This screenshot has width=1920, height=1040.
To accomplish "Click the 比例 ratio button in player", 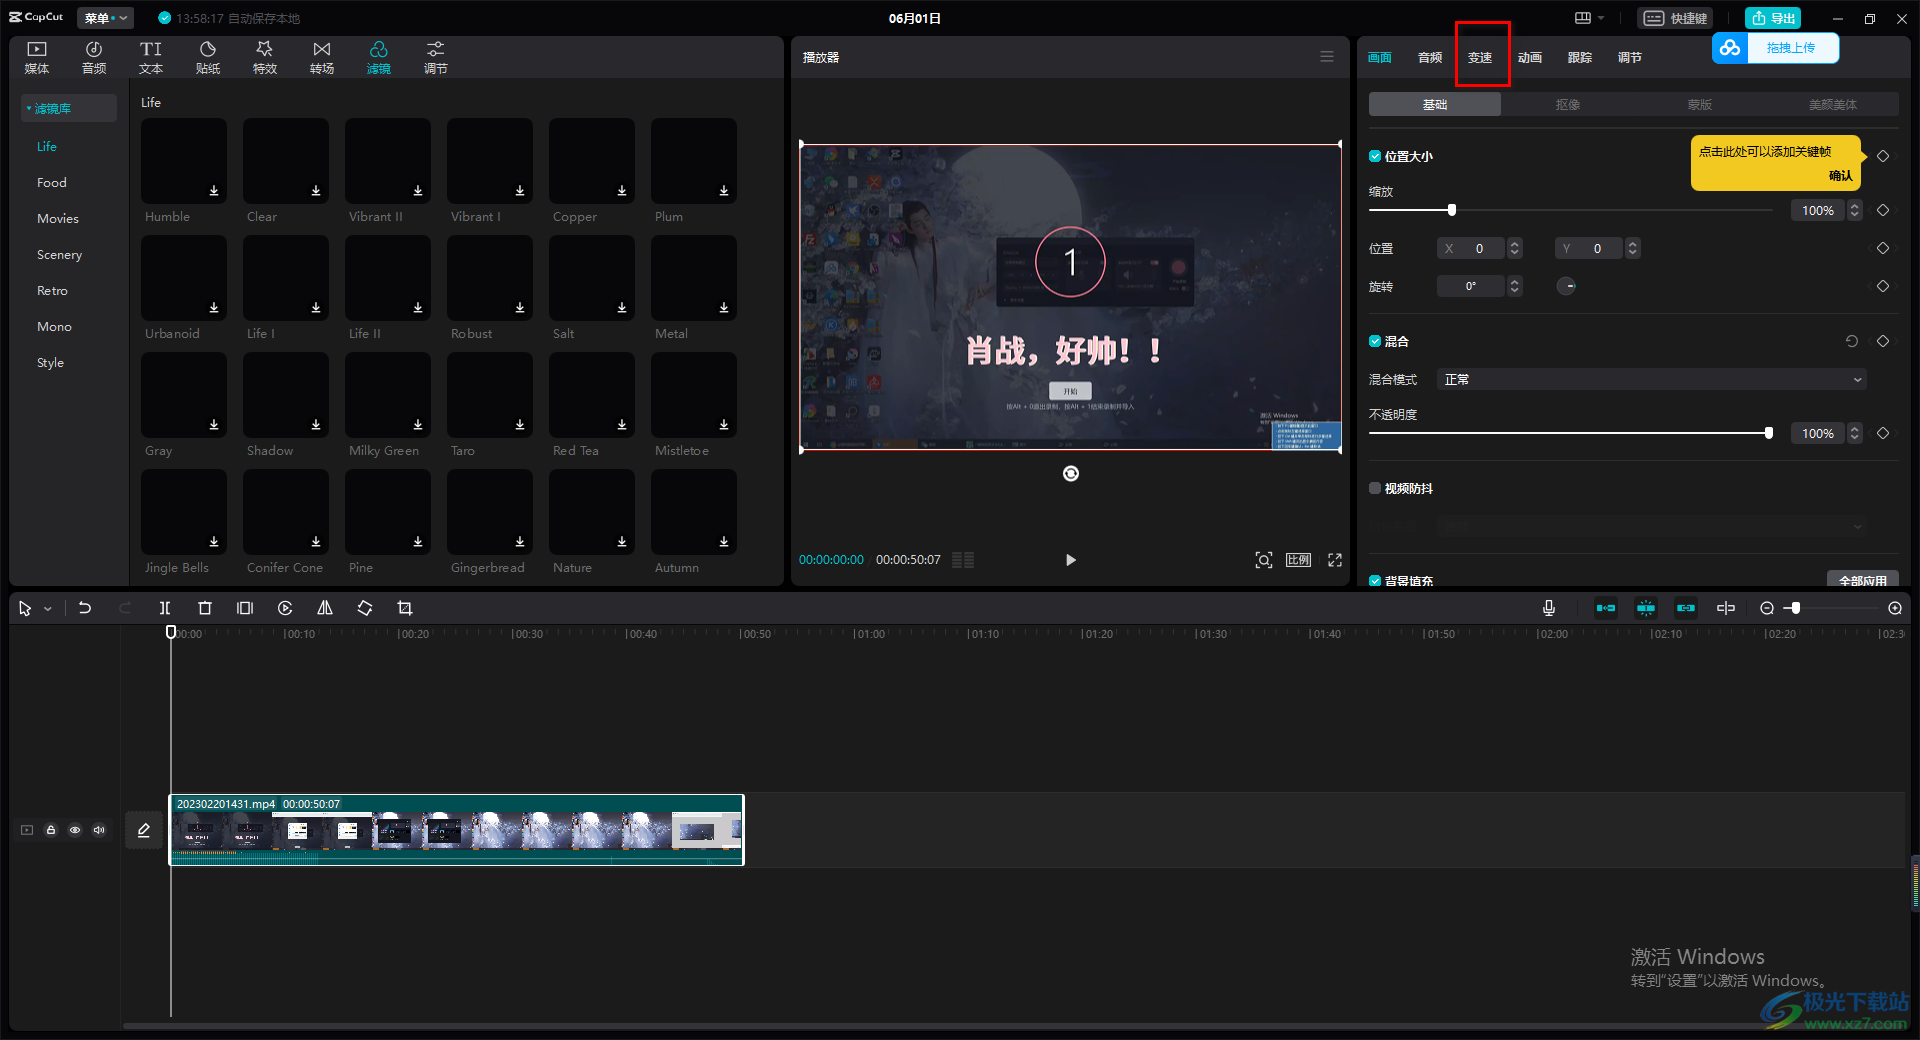I will 1299,560.
